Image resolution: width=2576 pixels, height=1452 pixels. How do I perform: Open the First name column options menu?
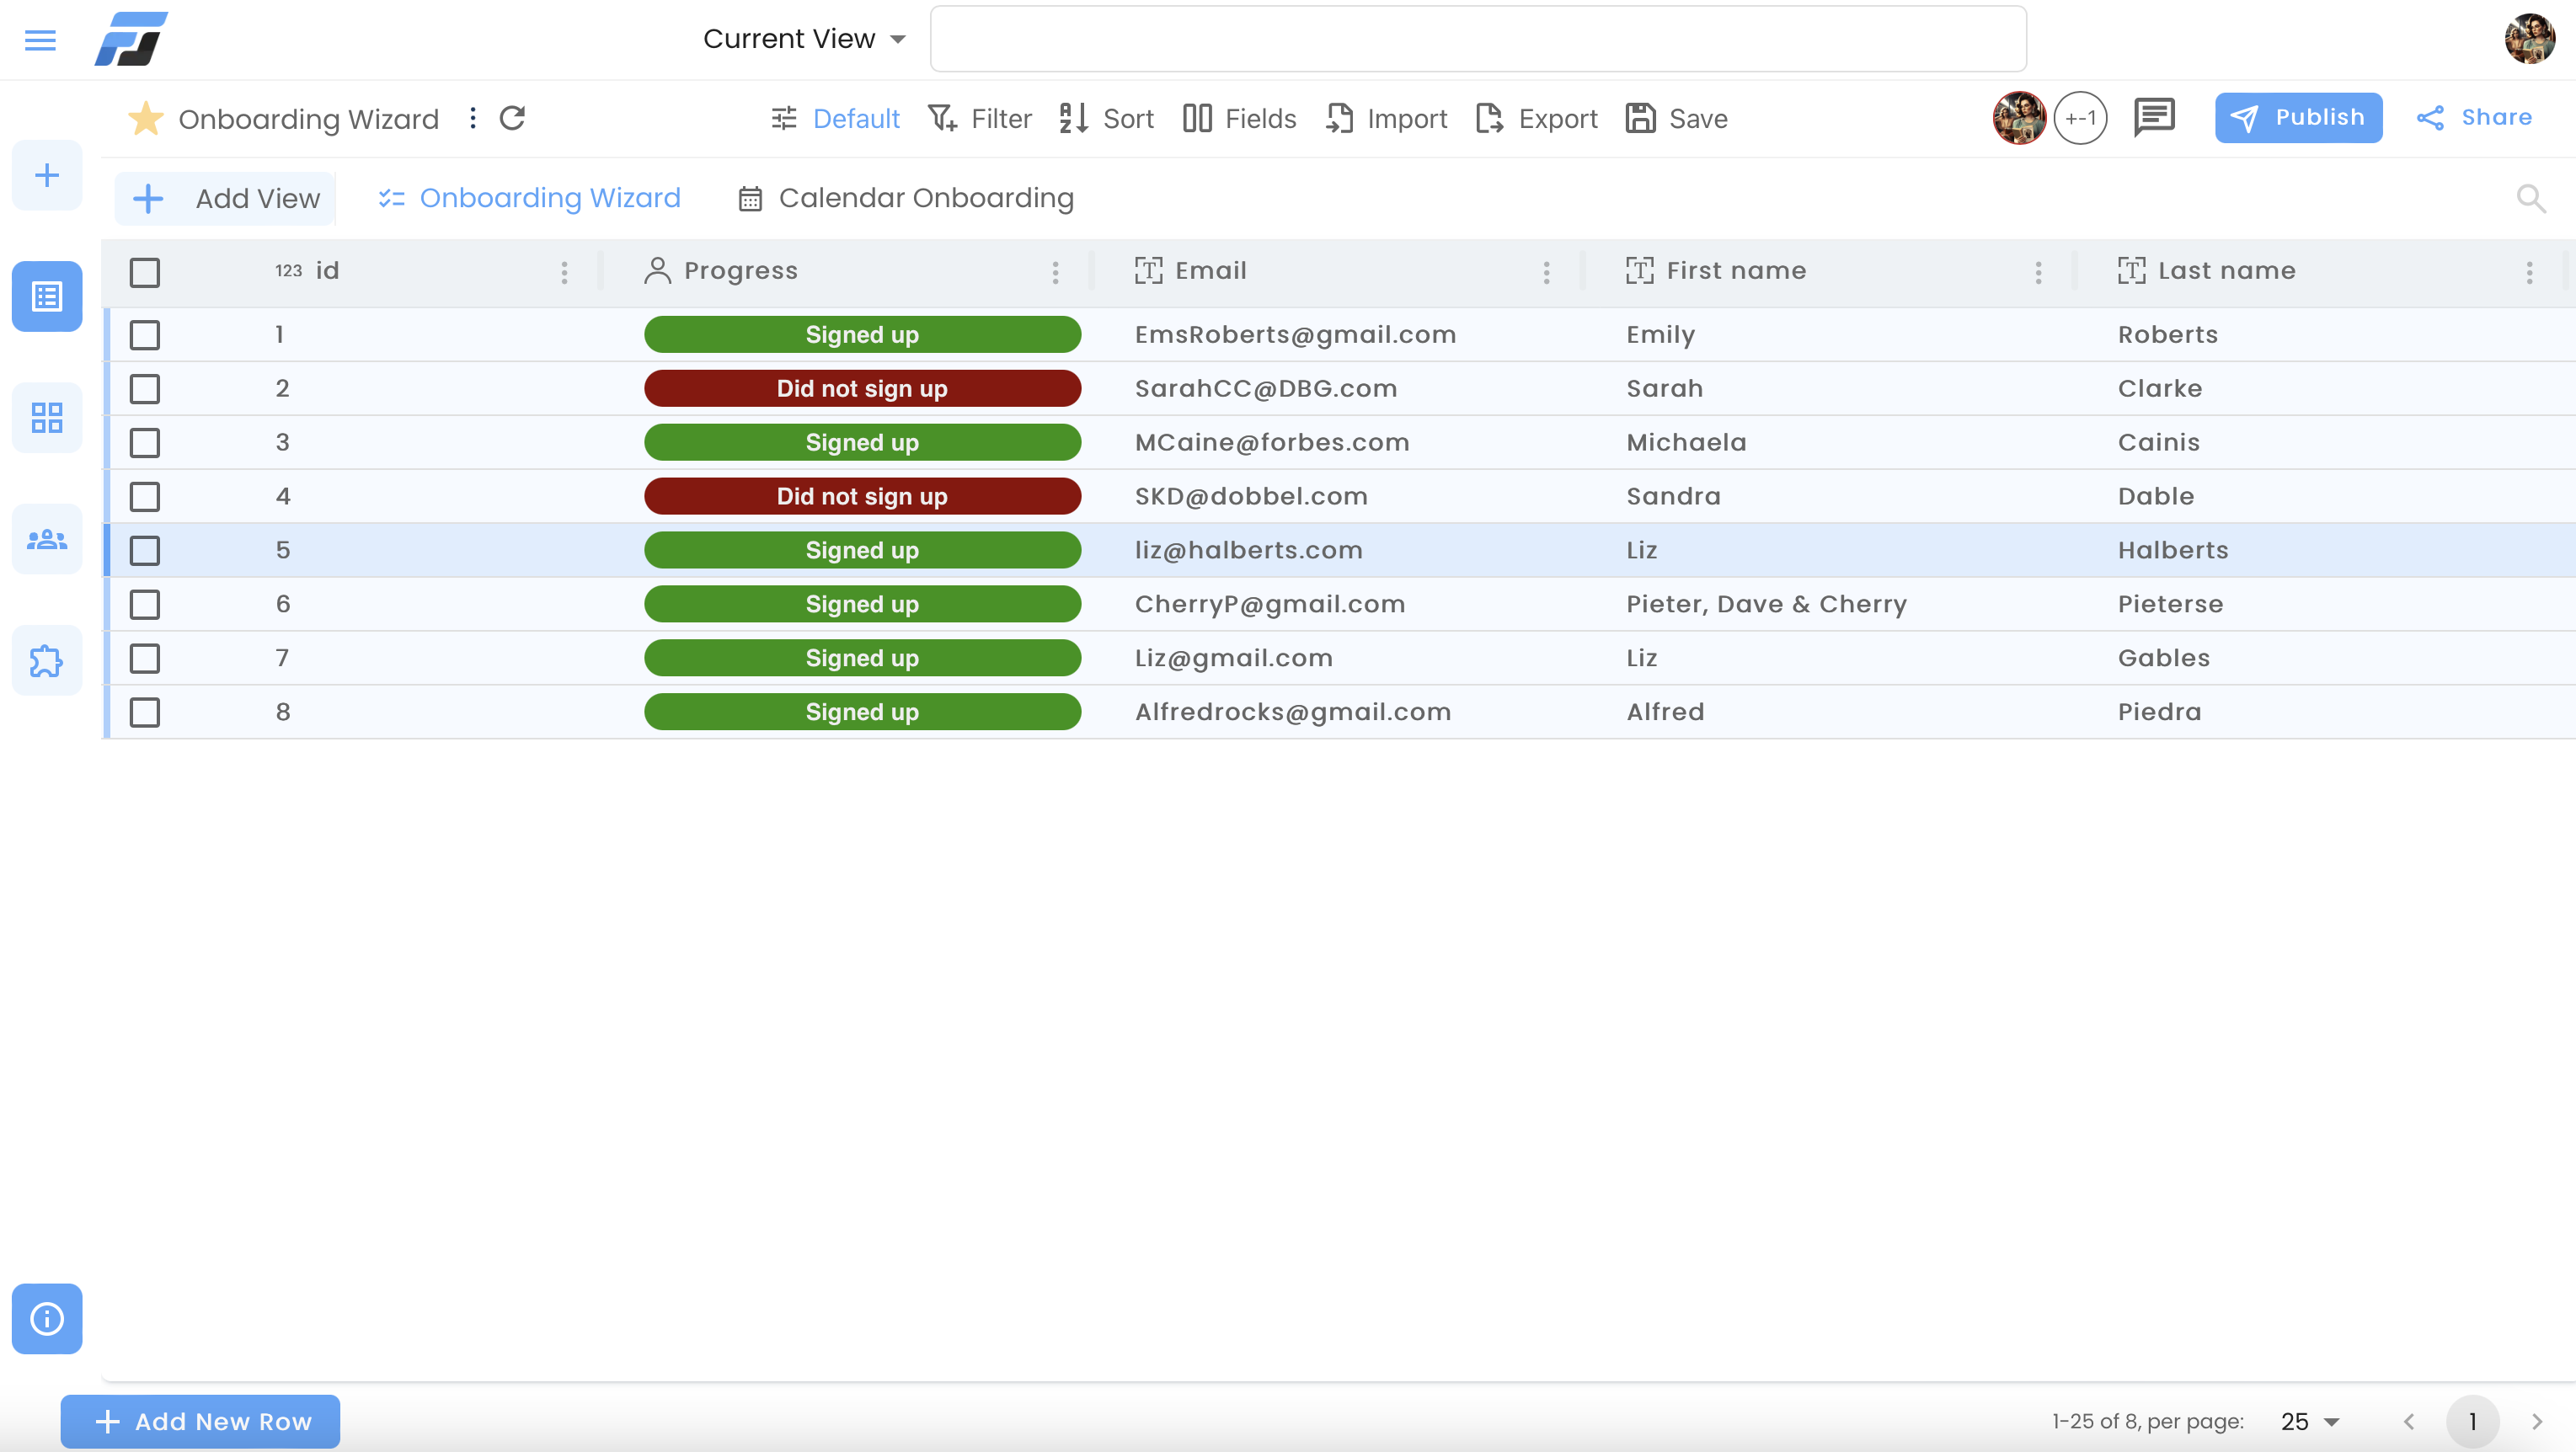click(2039, 272)
